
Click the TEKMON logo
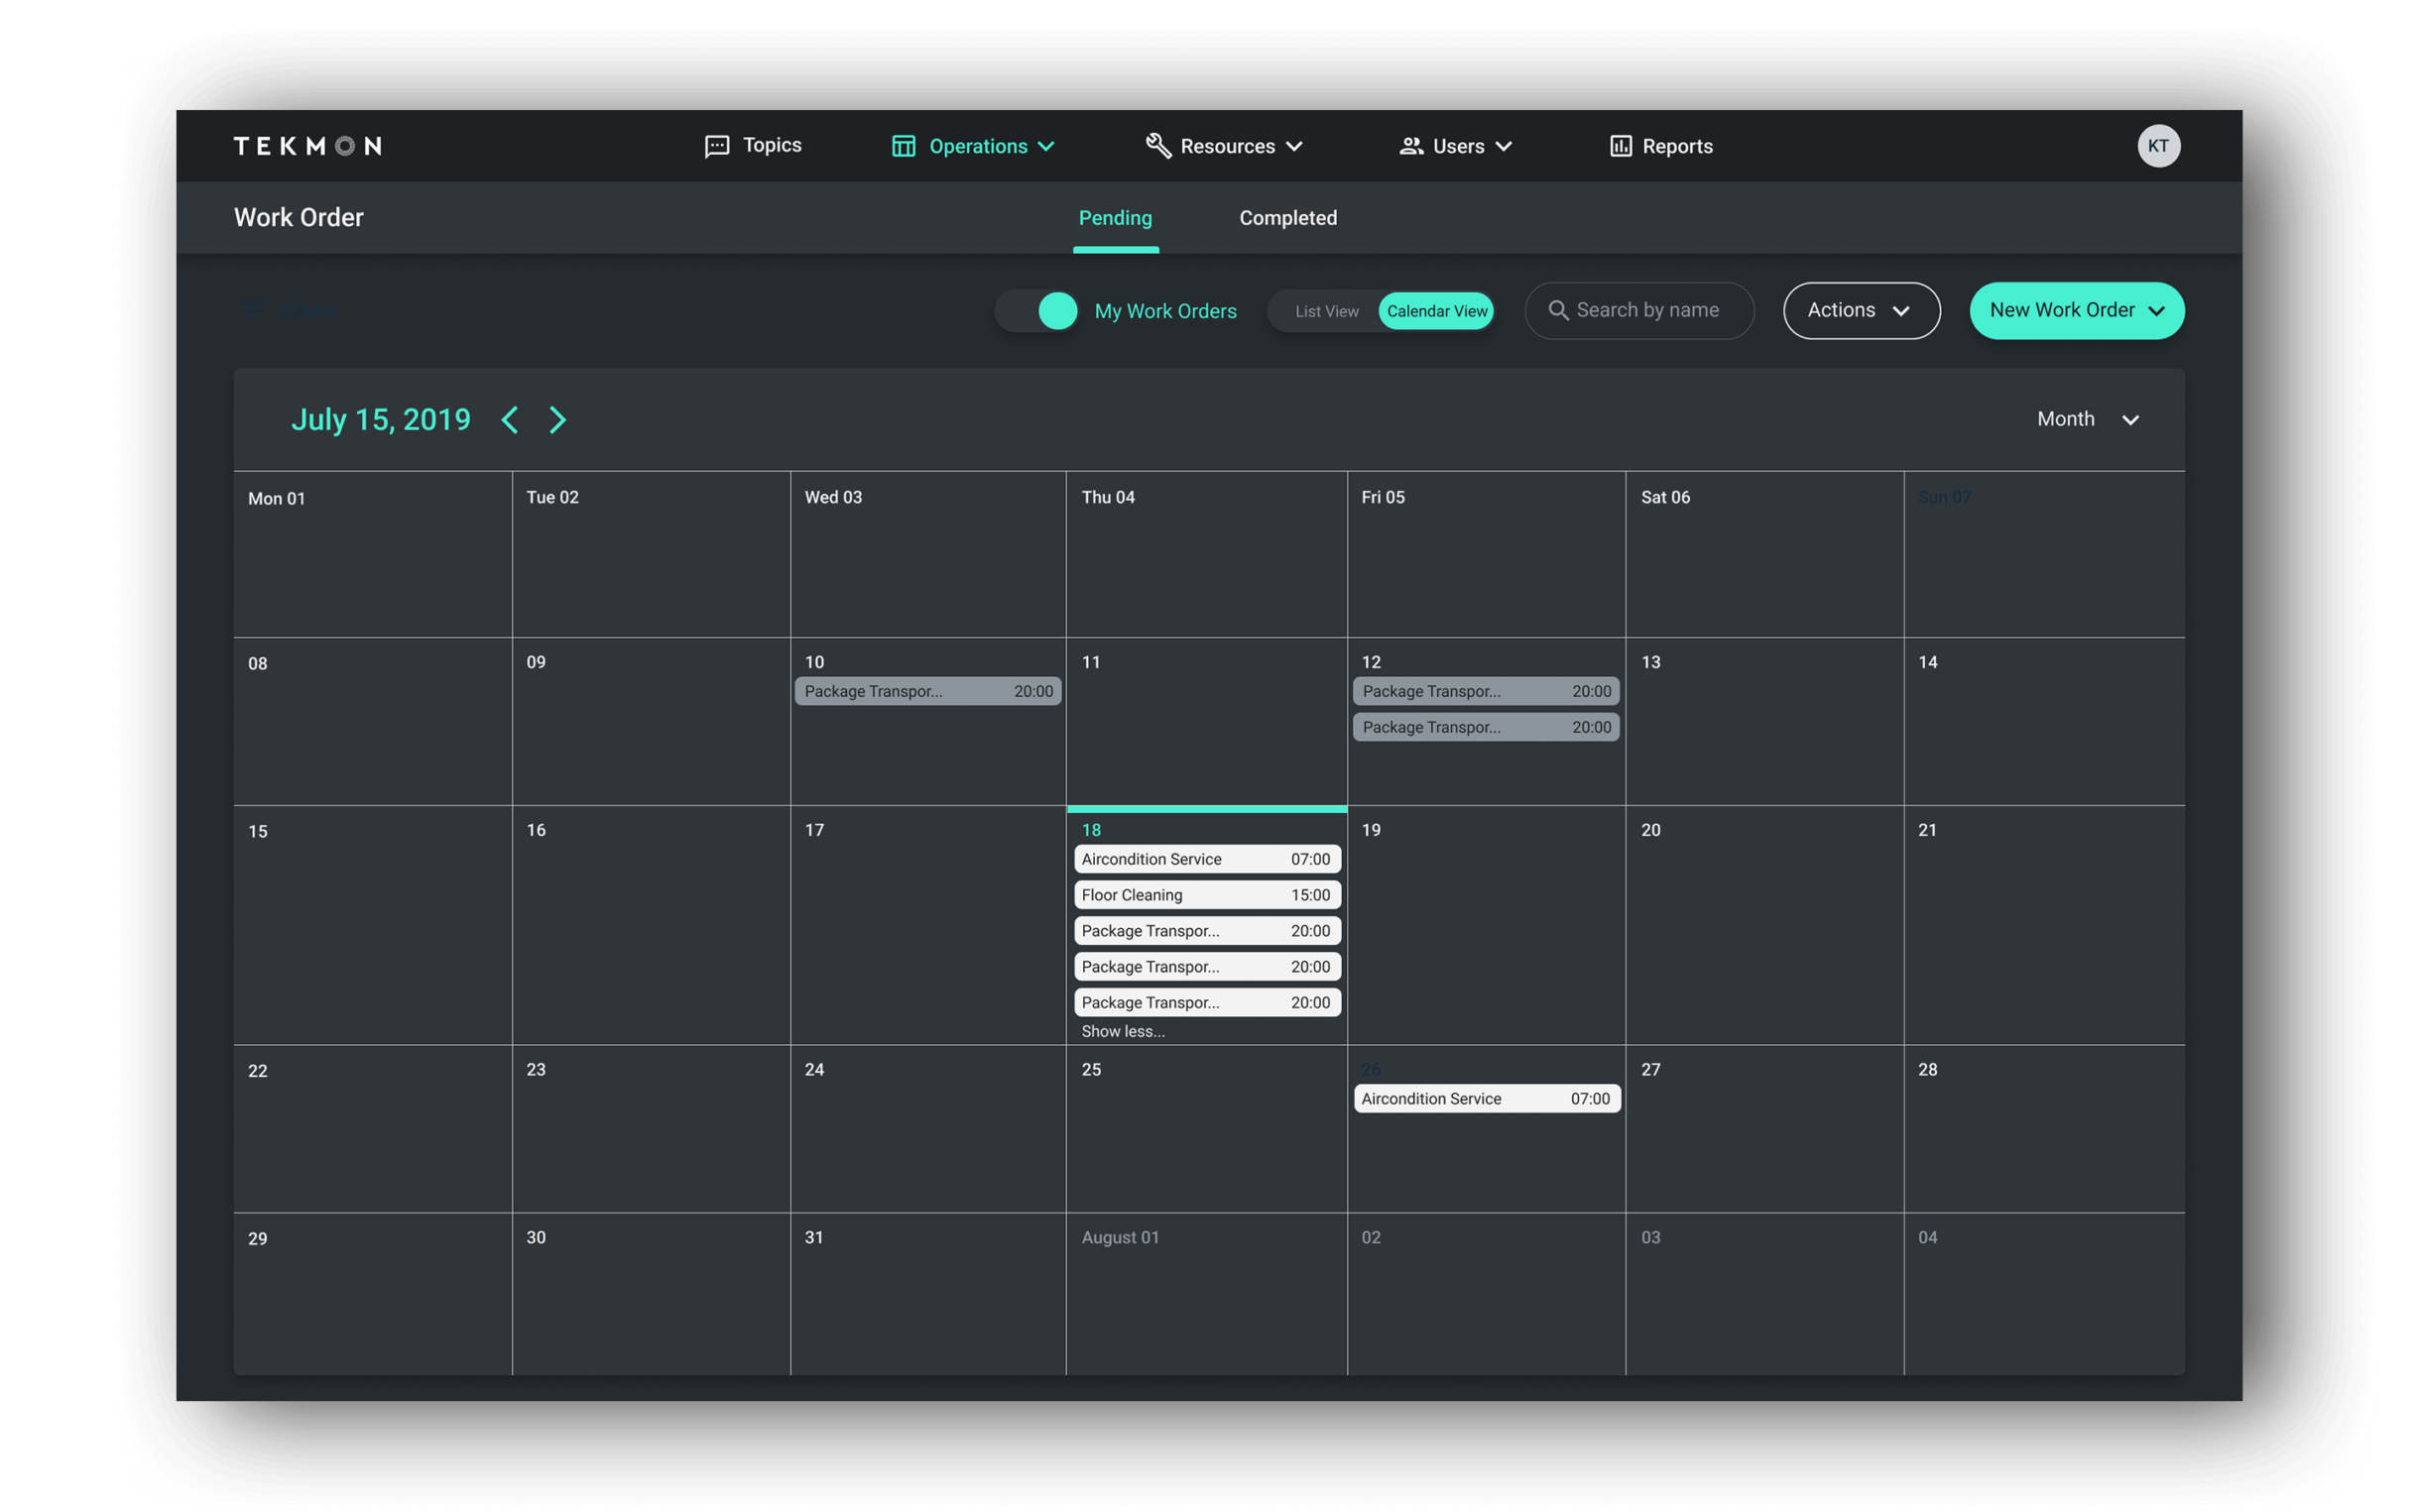click(307, 146)
